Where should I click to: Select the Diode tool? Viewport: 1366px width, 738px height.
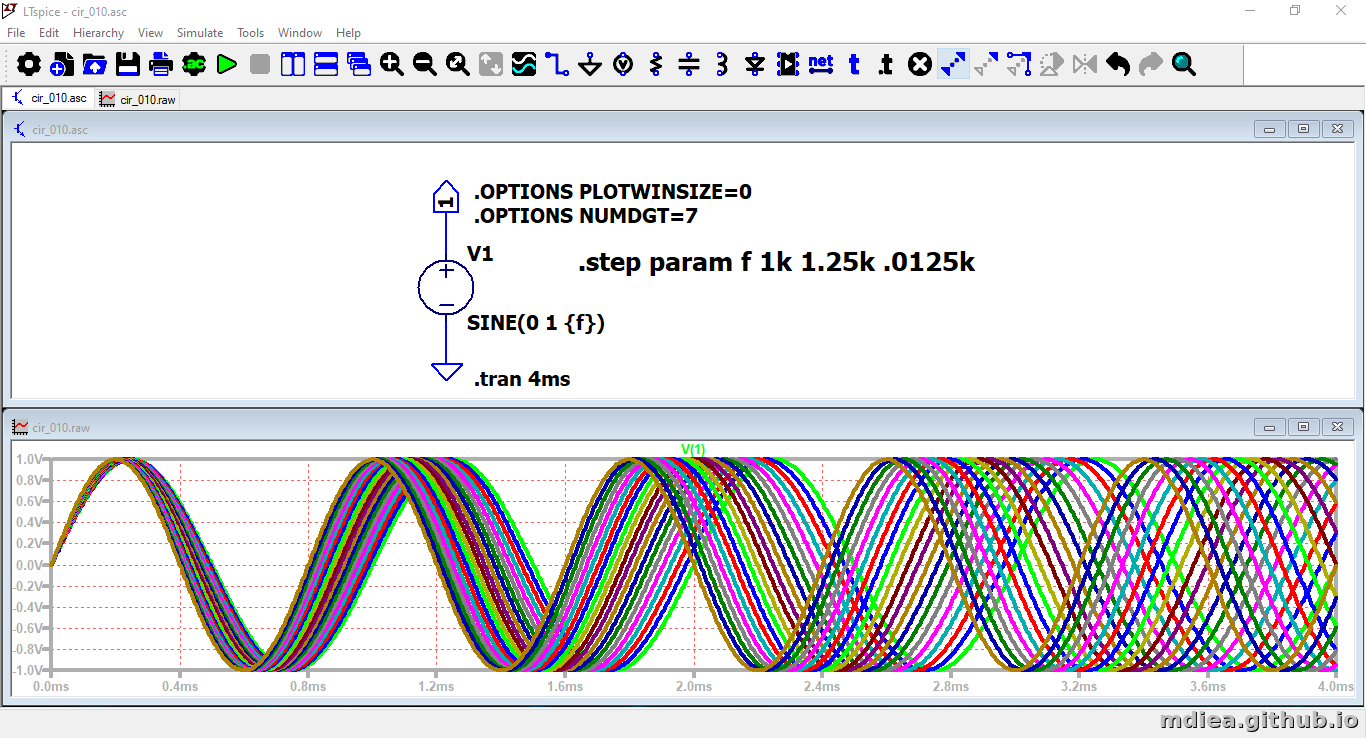pyautogui.click(x=755, y=65)
